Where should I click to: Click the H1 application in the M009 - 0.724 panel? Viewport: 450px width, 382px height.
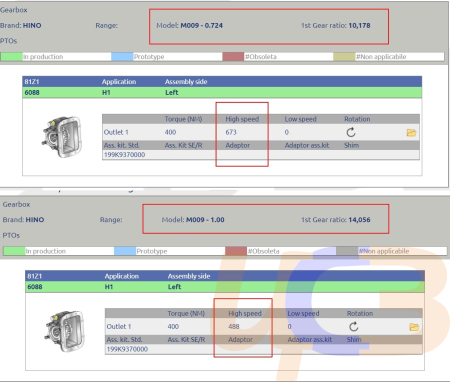pyautogui.click(x=106, y=92)
